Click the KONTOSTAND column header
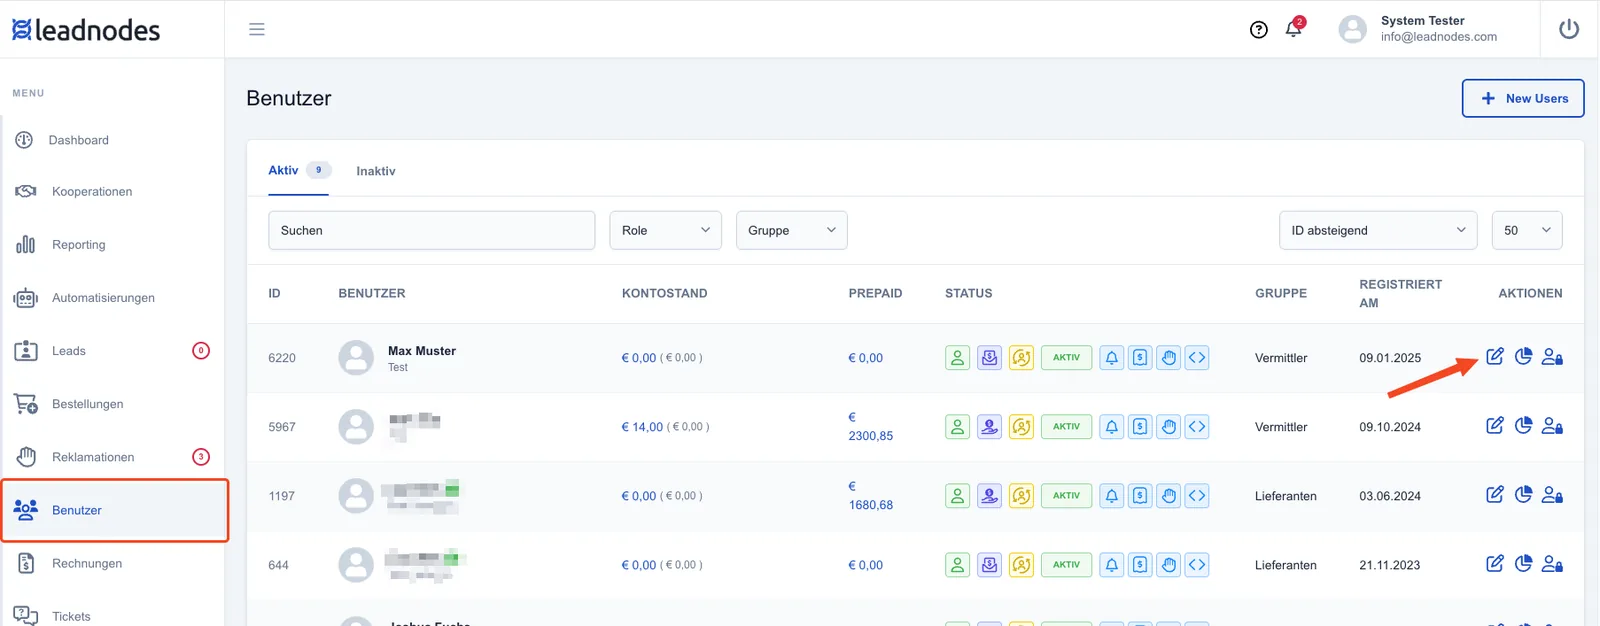This screenshot has width=1600, height=626. pyautogui.click(x=664, y=293)
